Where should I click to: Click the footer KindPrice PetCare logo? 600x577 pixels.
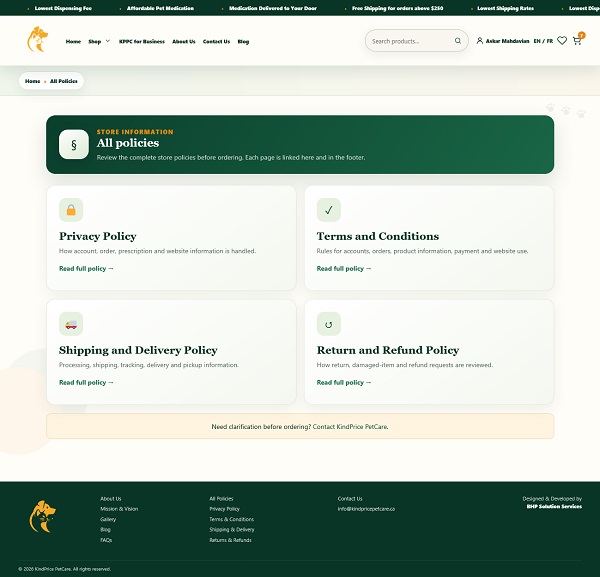click(x=42, y=517)
